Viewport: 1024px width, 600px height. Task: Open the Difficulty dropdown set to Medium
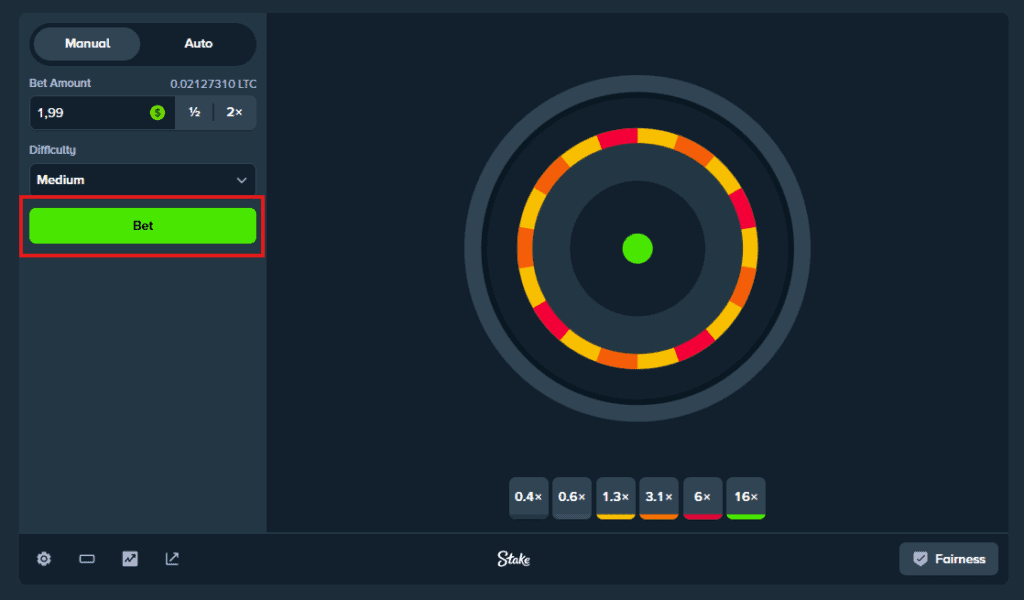[x=142, y=179]
